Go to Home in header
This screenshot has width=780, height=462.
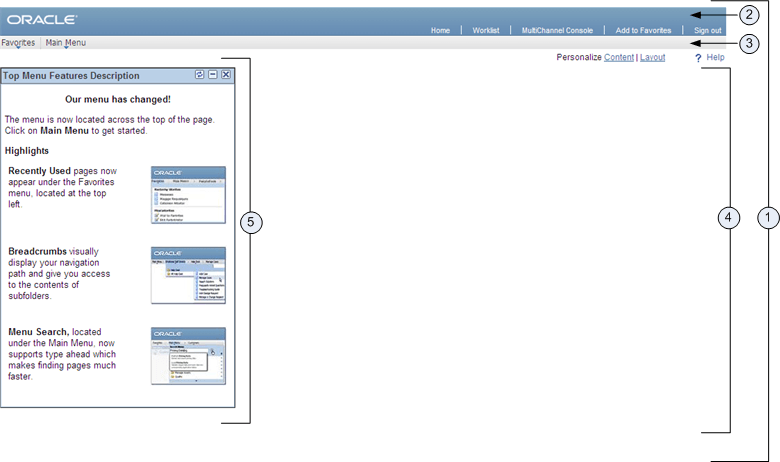(x=440, y=30)
